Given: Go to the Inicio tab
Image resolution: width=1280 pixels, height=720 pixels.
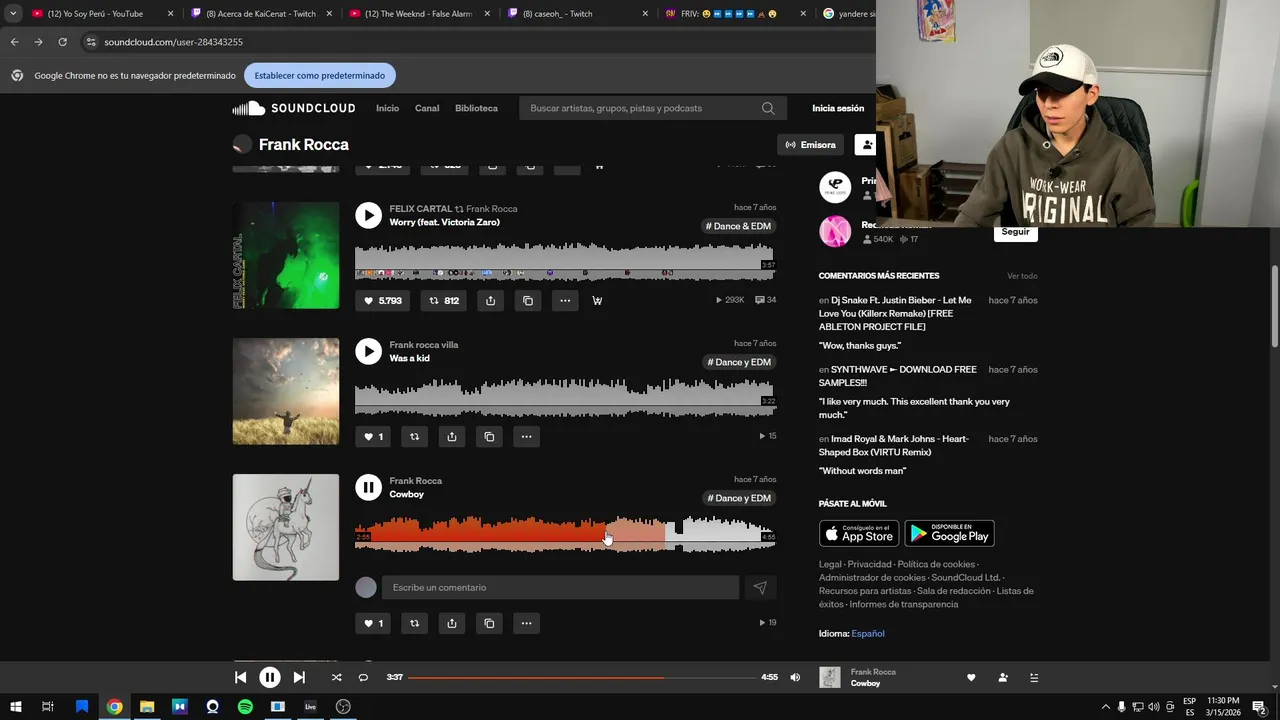Looking at the screenshot, I should pyautogui.click(x=387, y=108).
